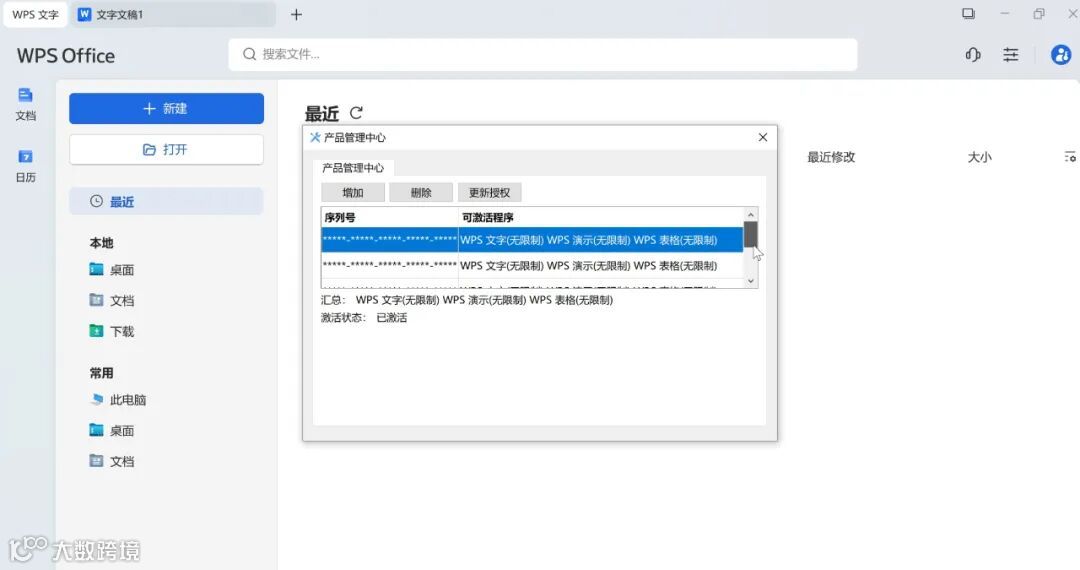Select the highlighted first serial number row
The height and width of the screenshot is (570, 1080).
point(532,240)
